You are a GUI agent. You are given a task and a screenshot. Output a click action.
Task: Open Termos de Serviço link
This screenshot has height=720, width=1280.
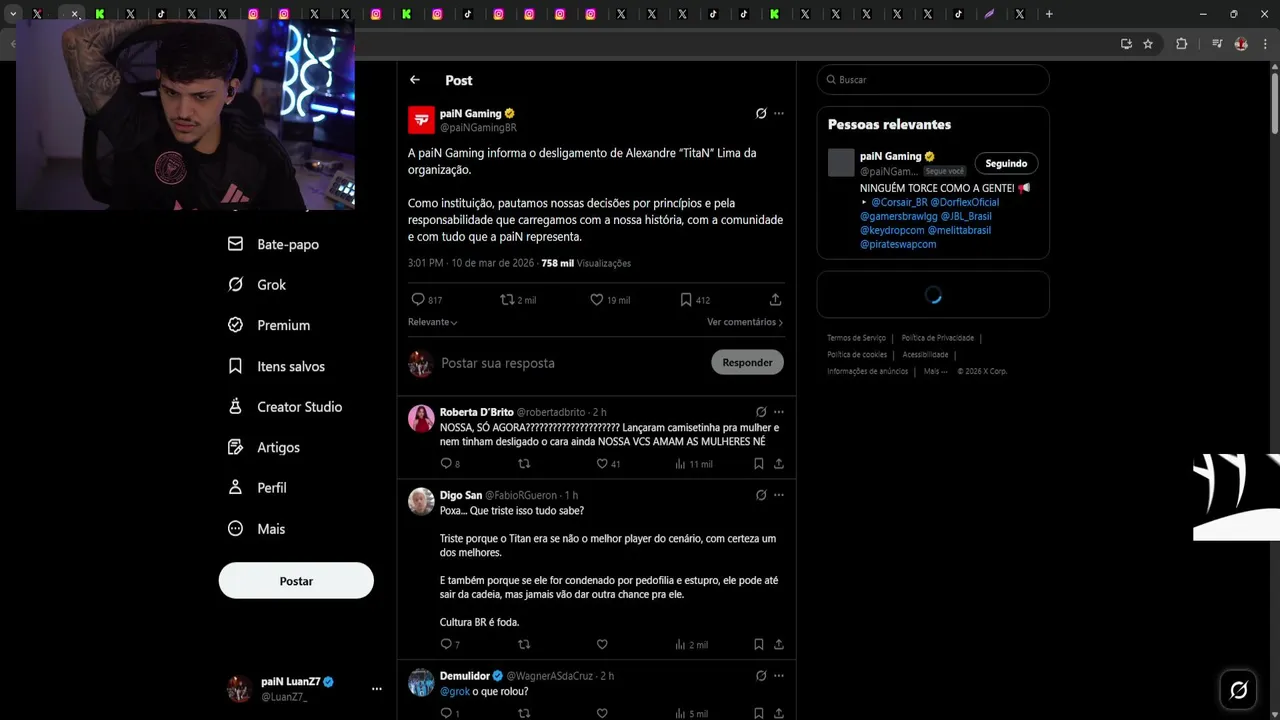click(856, 338)
